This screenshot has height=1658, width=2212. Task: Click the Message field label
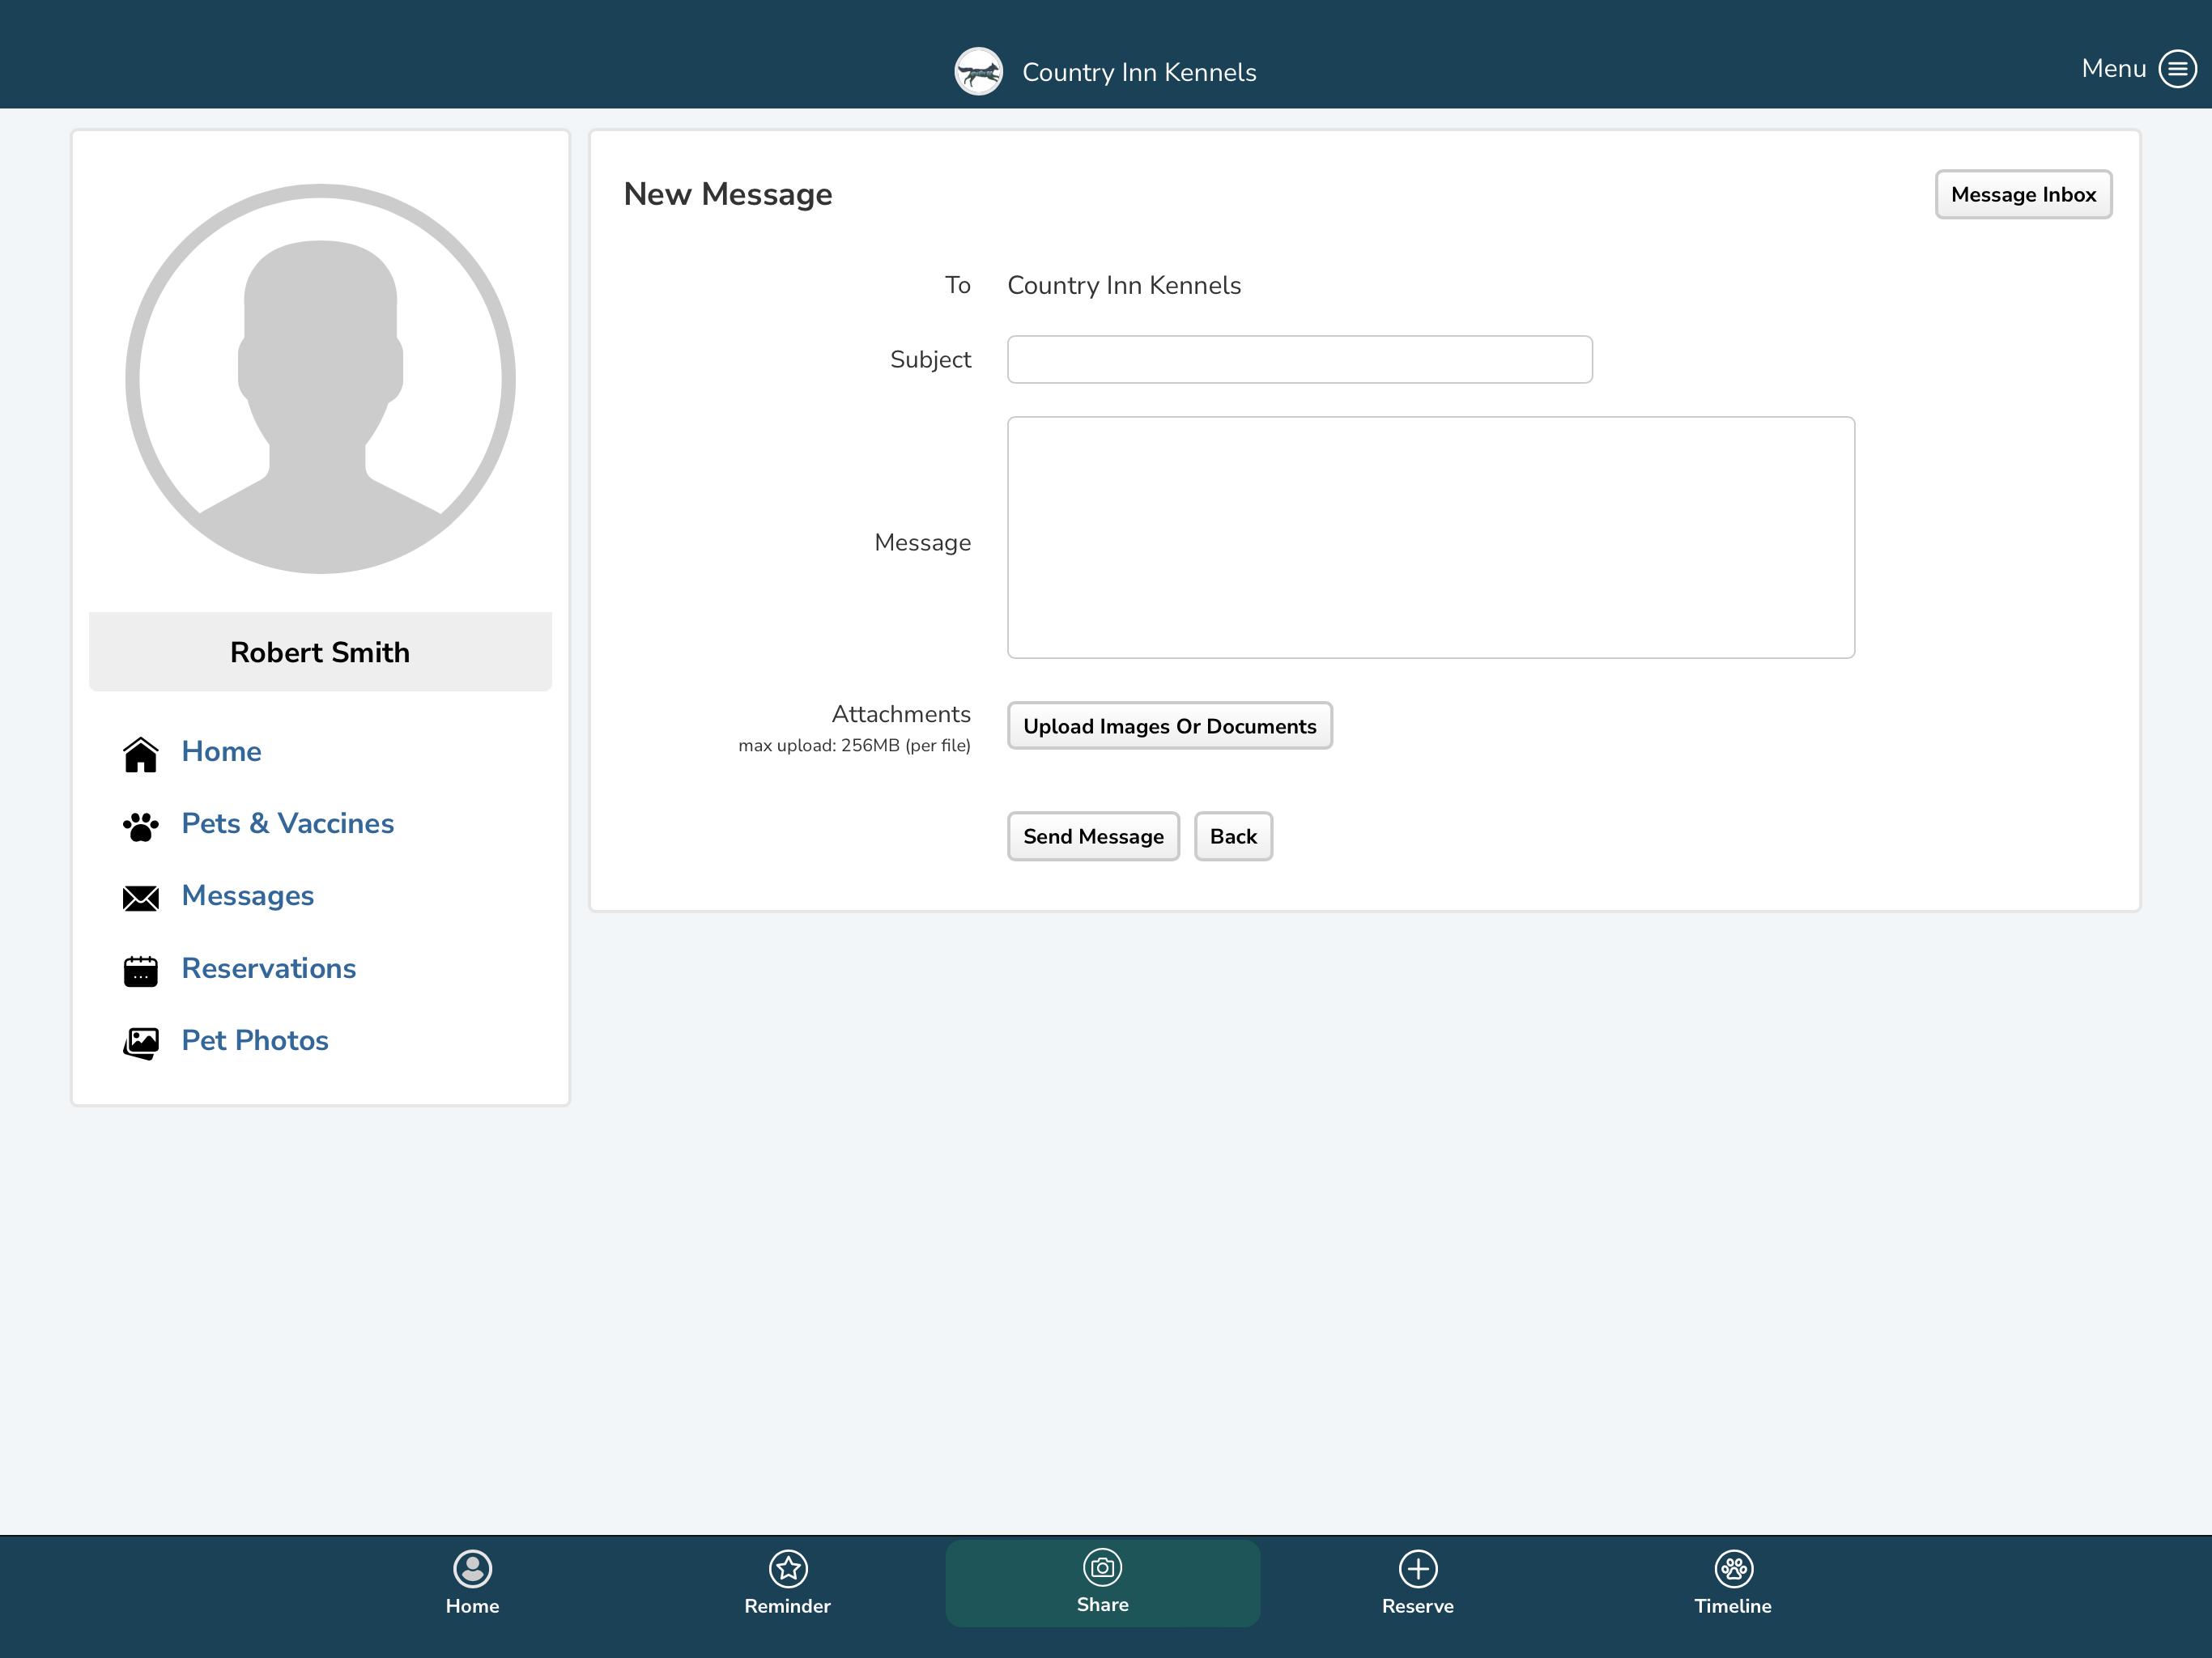[922, 542]
